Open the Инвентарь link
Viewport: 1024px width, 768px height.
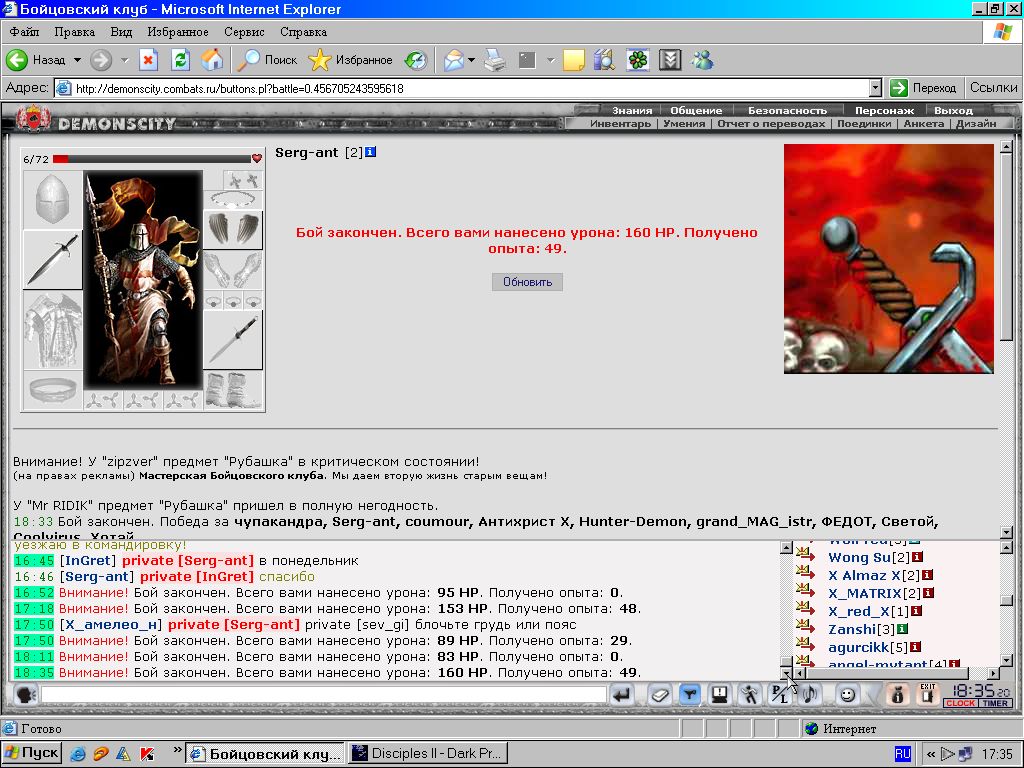coord(620,123)
